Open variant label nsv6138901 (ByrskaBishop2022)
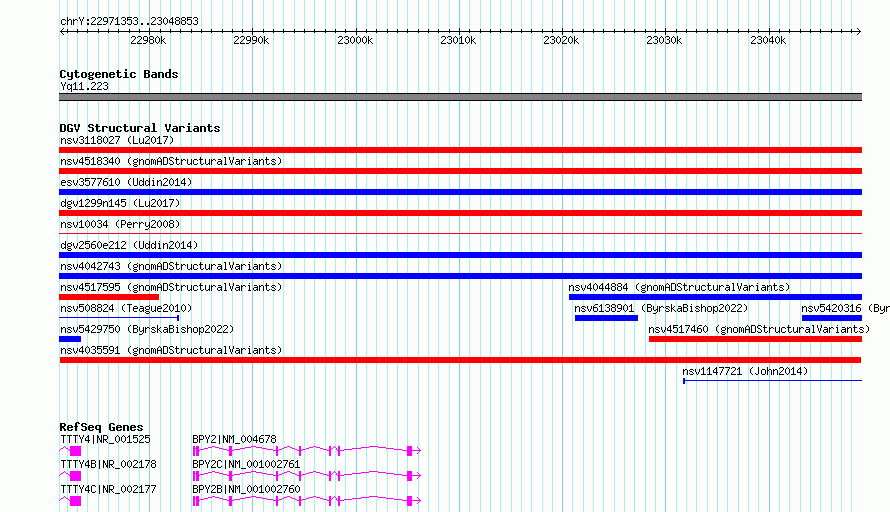The height and width of the screenshot is (512, 890). point(661,308)
